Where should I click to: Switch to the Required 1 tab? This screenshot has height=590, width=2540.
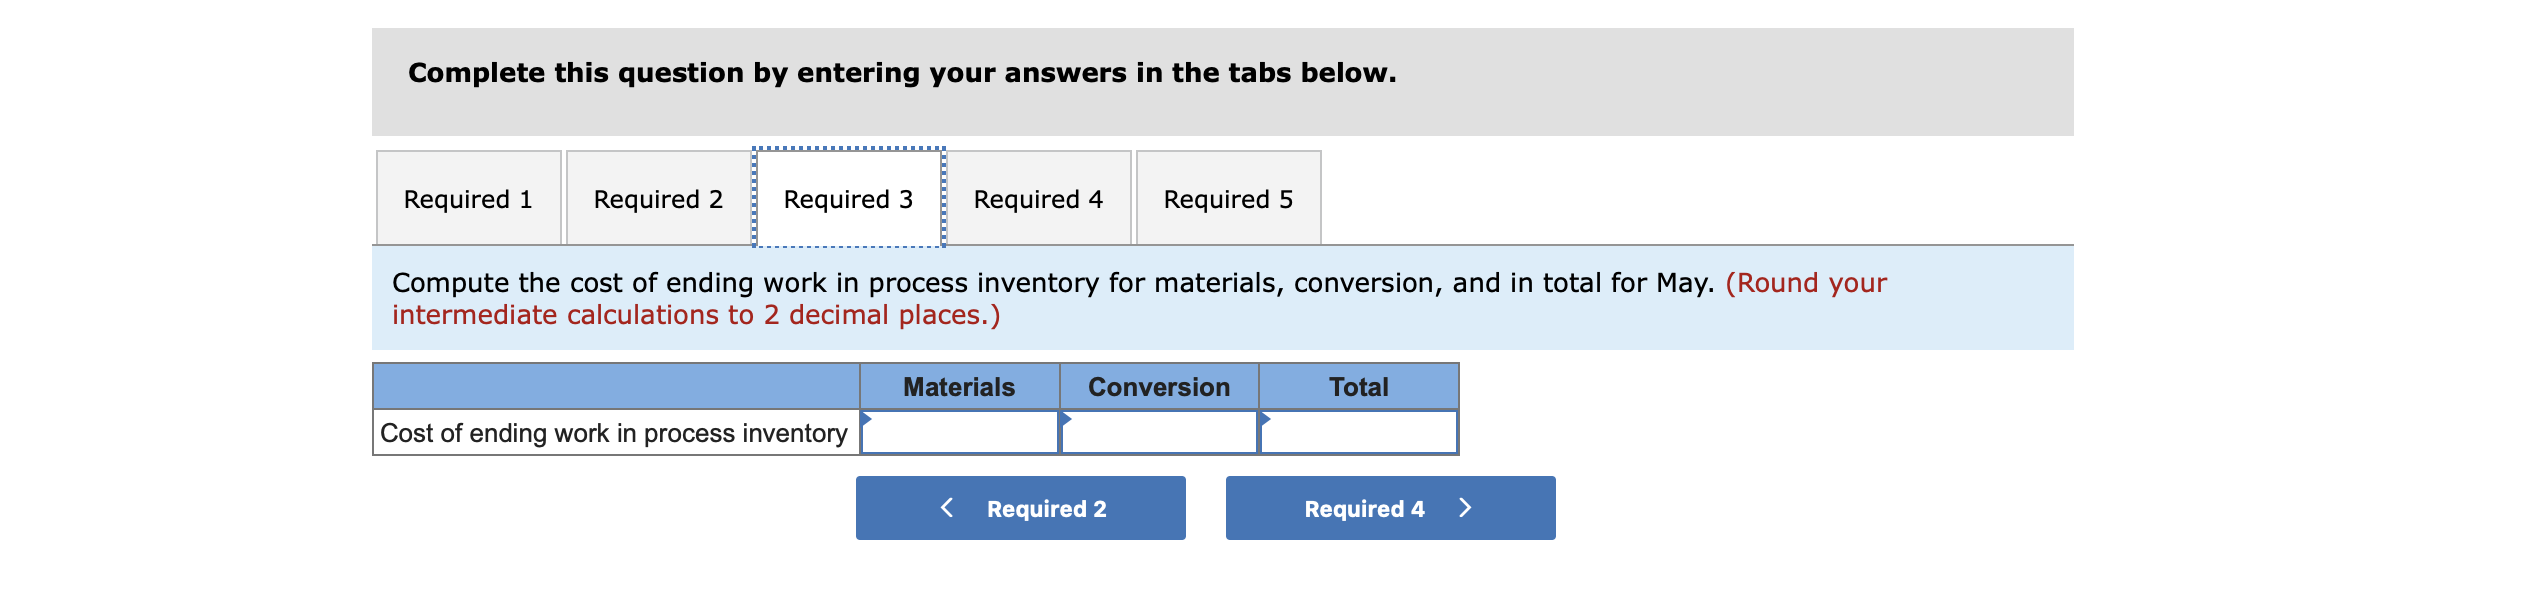(468, 198)
